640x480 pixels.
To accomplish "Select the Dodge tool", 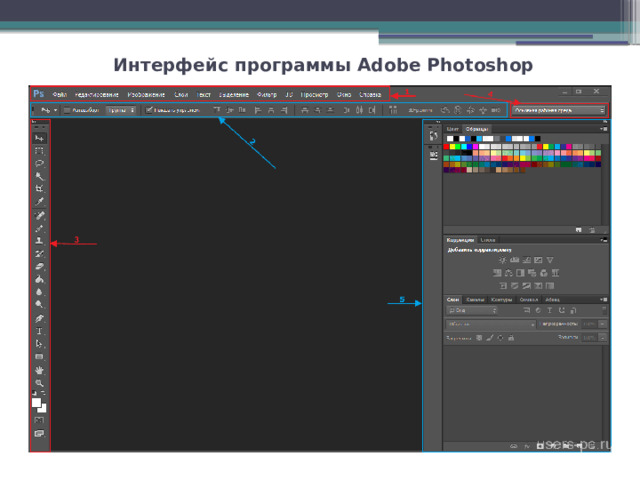I will point(39,304).
